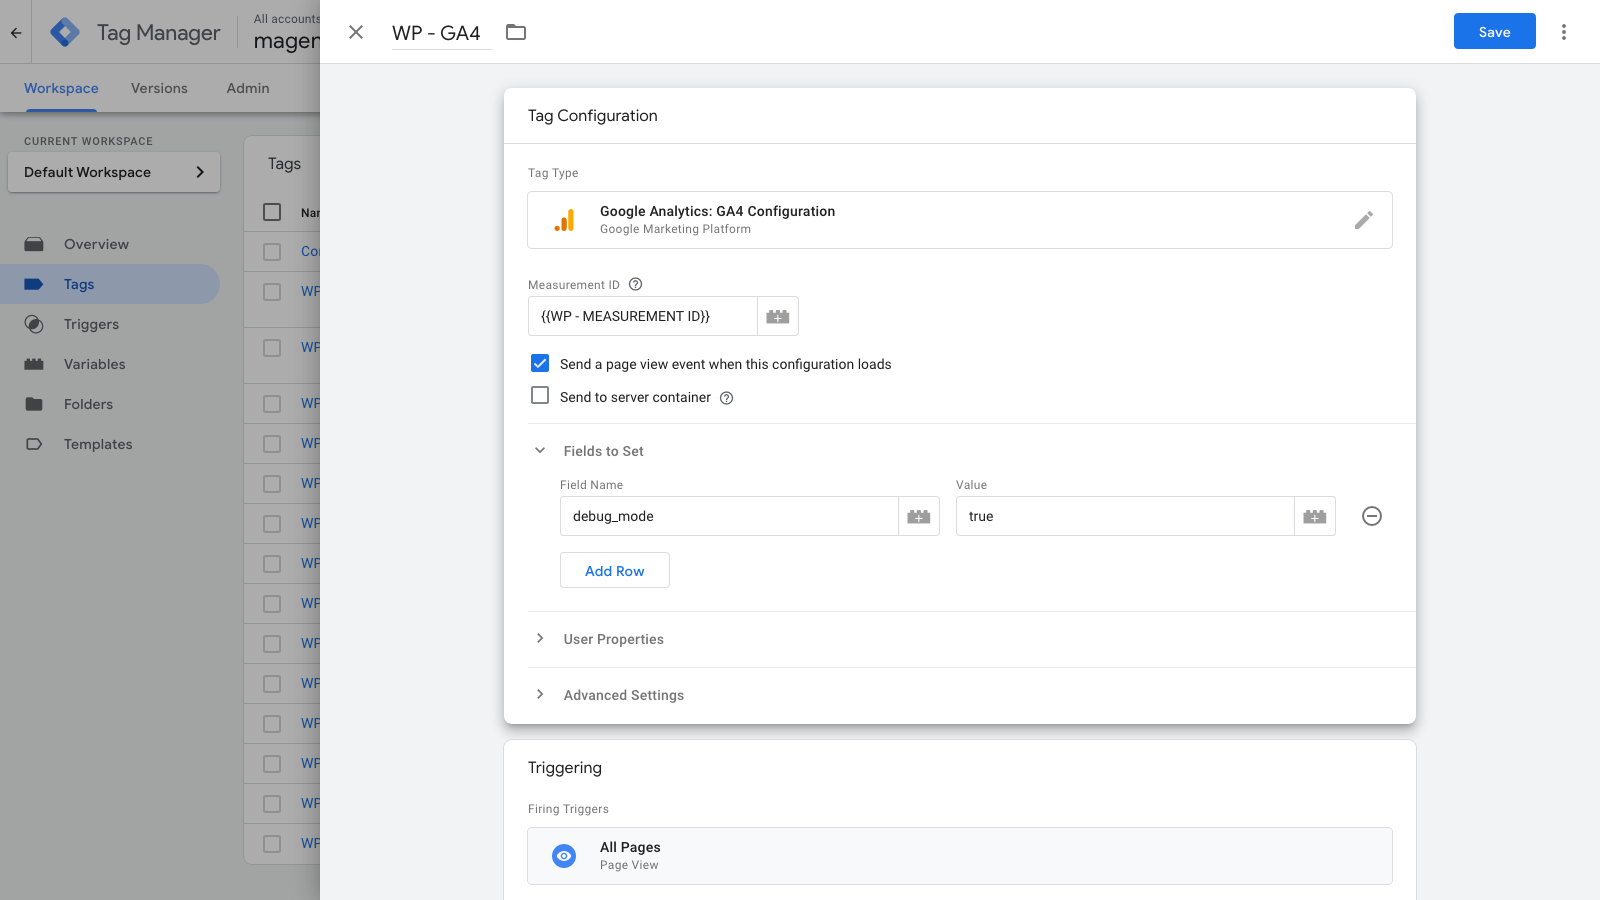Open Send to server container help icon

(727, 398)
